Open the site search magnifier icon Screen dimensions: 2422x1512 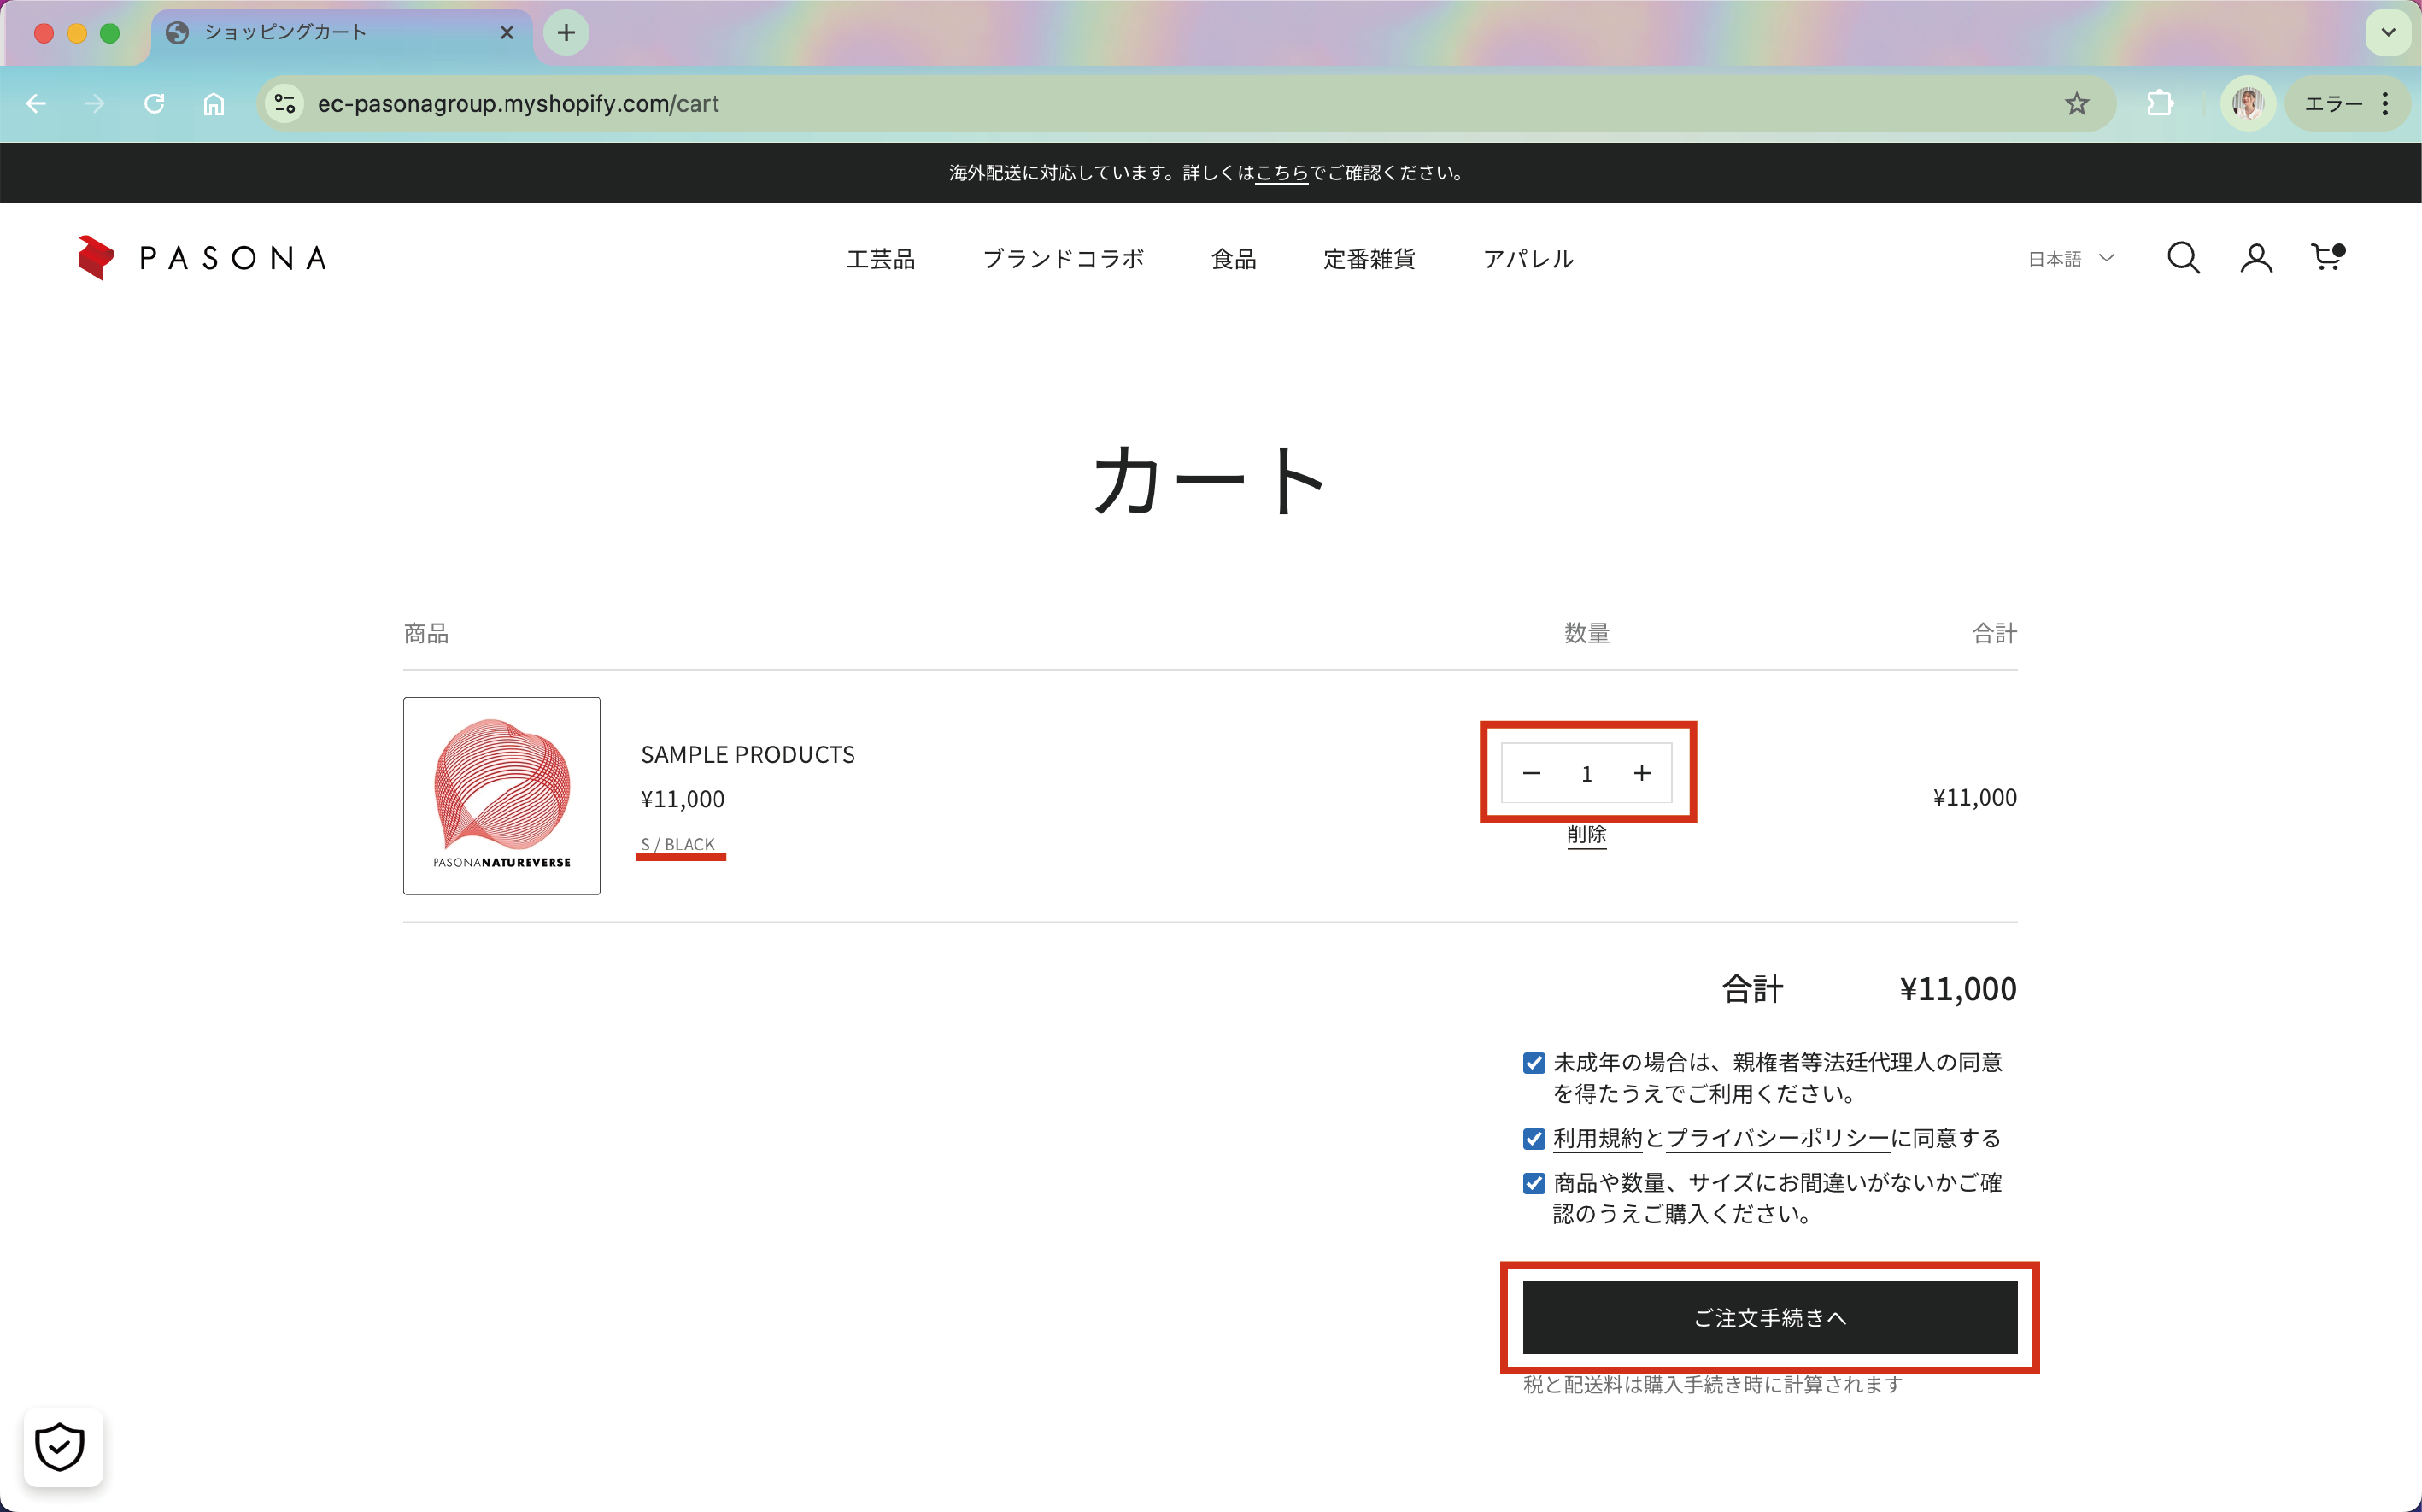tap(2182, 258)
